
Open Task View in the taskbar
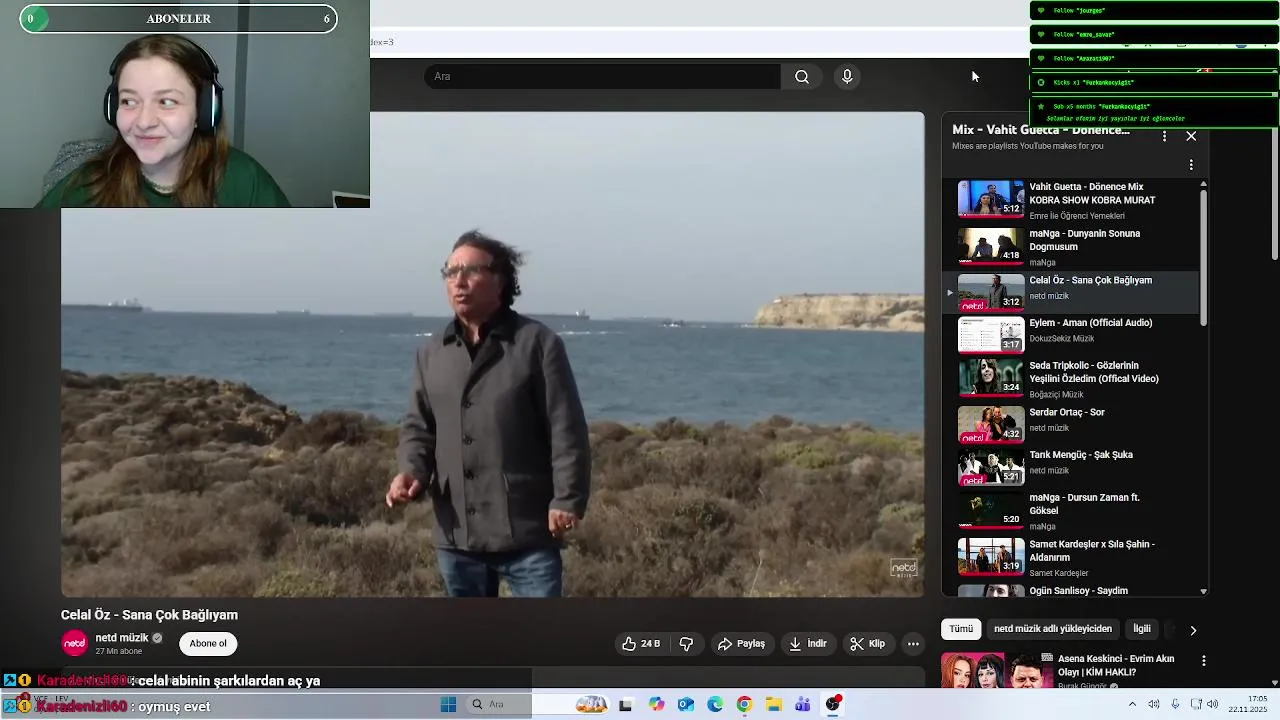pyautogui.click(x=625, y=705)
